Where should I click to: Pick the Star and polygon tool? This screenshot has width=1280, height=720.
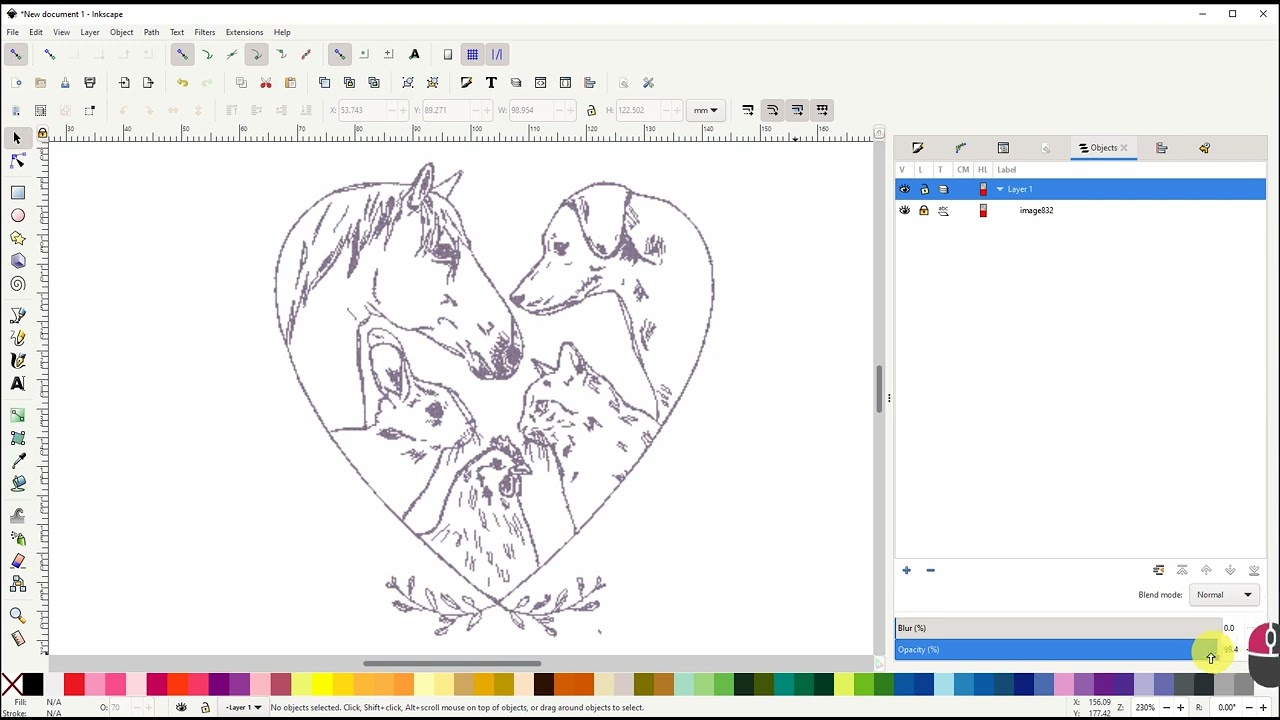18,238
